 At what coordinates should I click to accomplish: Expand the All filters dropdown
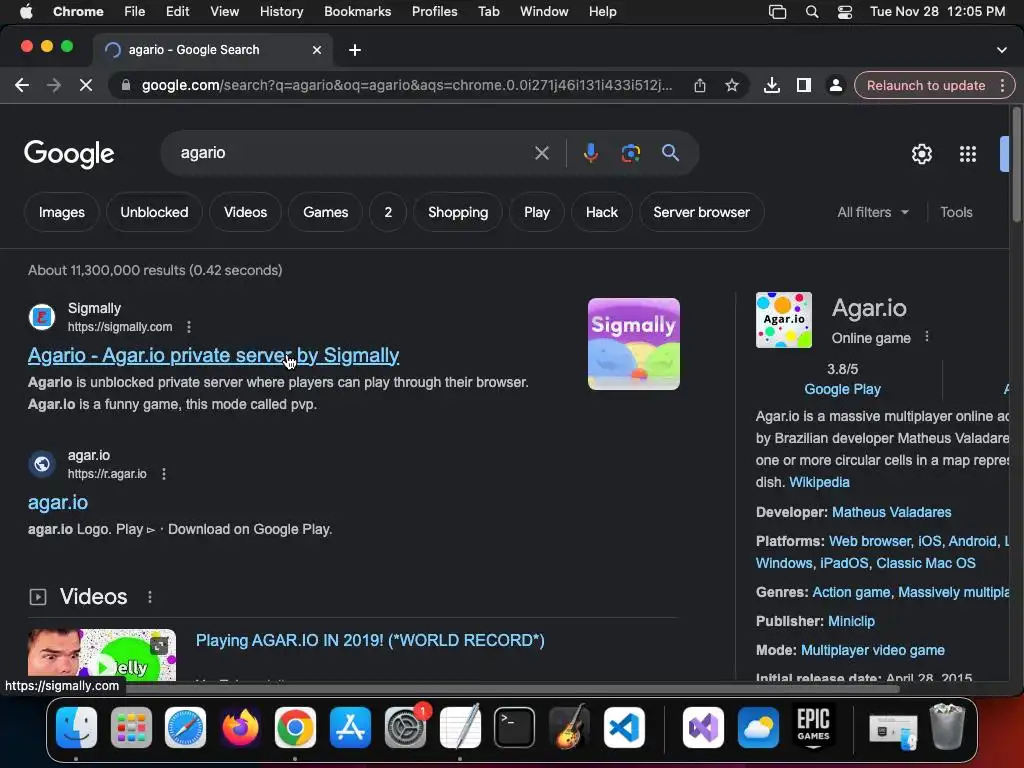[872, 212]
